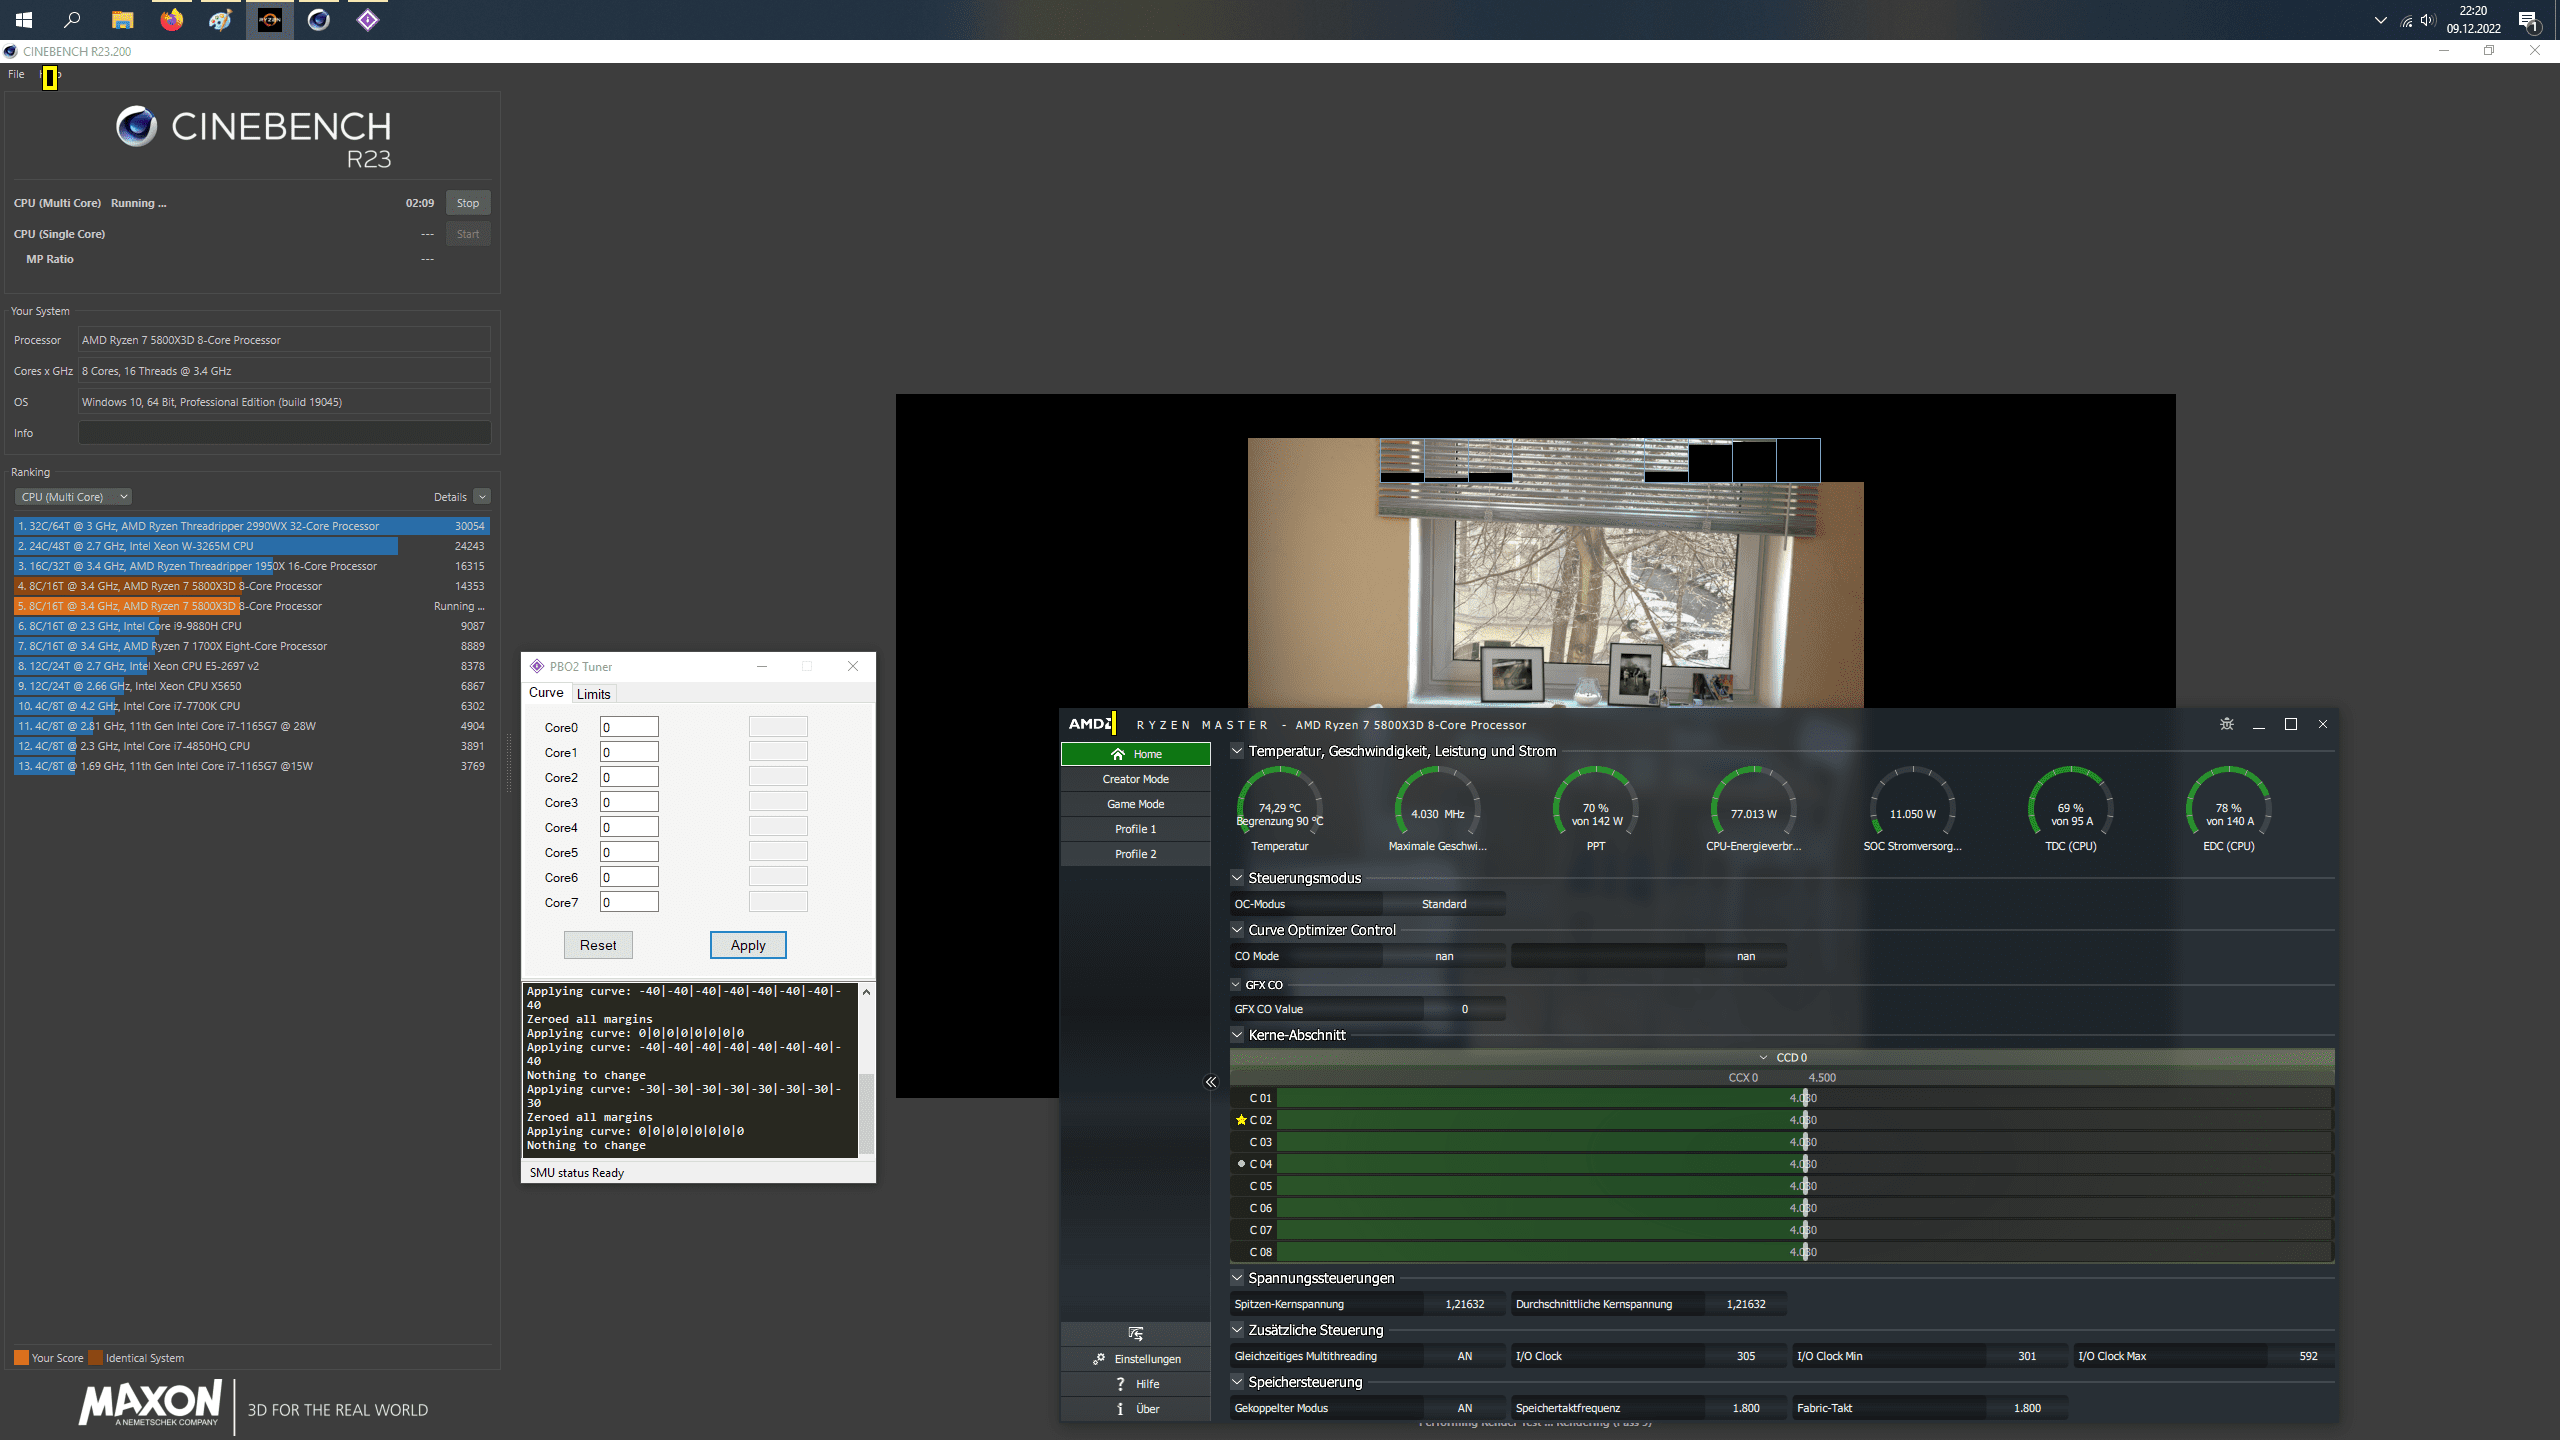Click the PBO2 Tuner taskbar icon
Image resolution: width=2560 pixels, height=1440 pixels.
pos(367,20)
